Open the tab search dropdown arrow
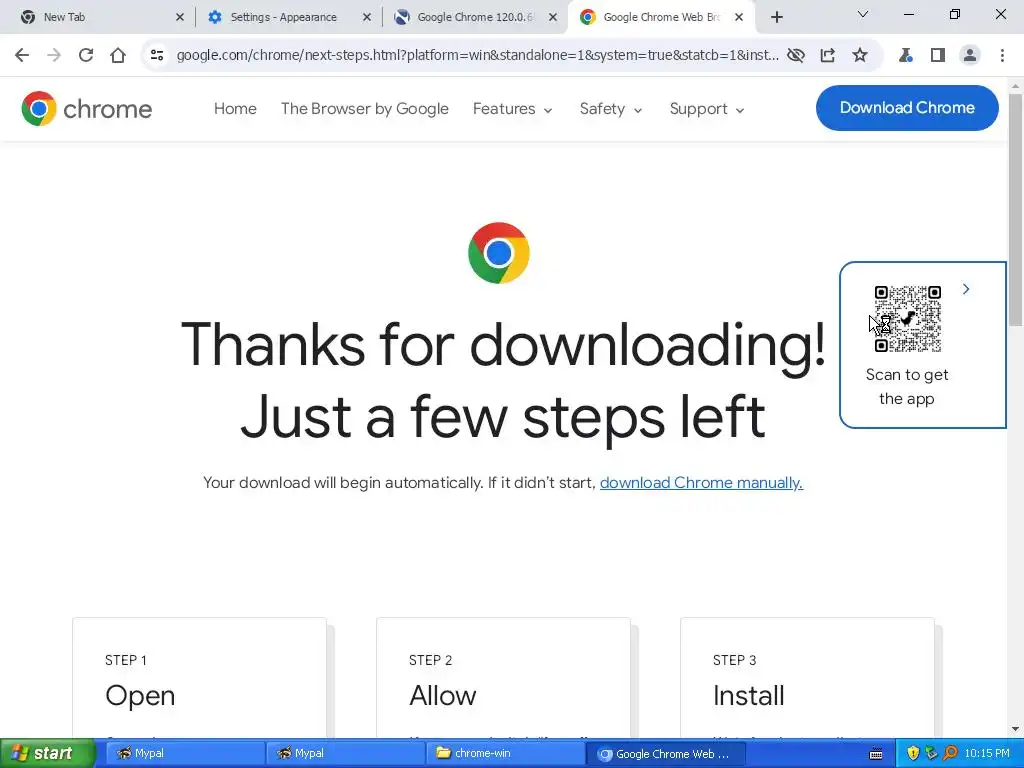The width and height of the screenshot is (1024, 768). [863, 14]
